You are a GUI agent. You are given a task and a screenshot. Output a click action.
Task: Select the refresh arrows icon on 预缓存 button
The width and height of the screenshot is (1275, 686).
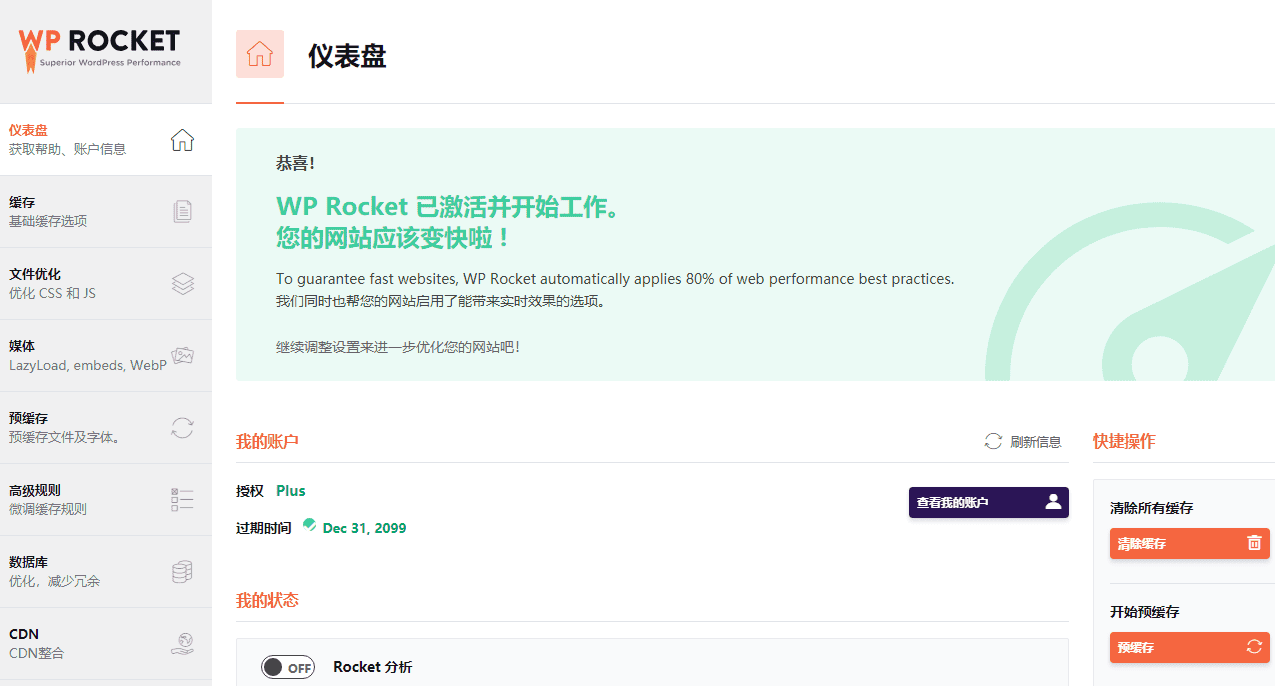(1254, 647)
